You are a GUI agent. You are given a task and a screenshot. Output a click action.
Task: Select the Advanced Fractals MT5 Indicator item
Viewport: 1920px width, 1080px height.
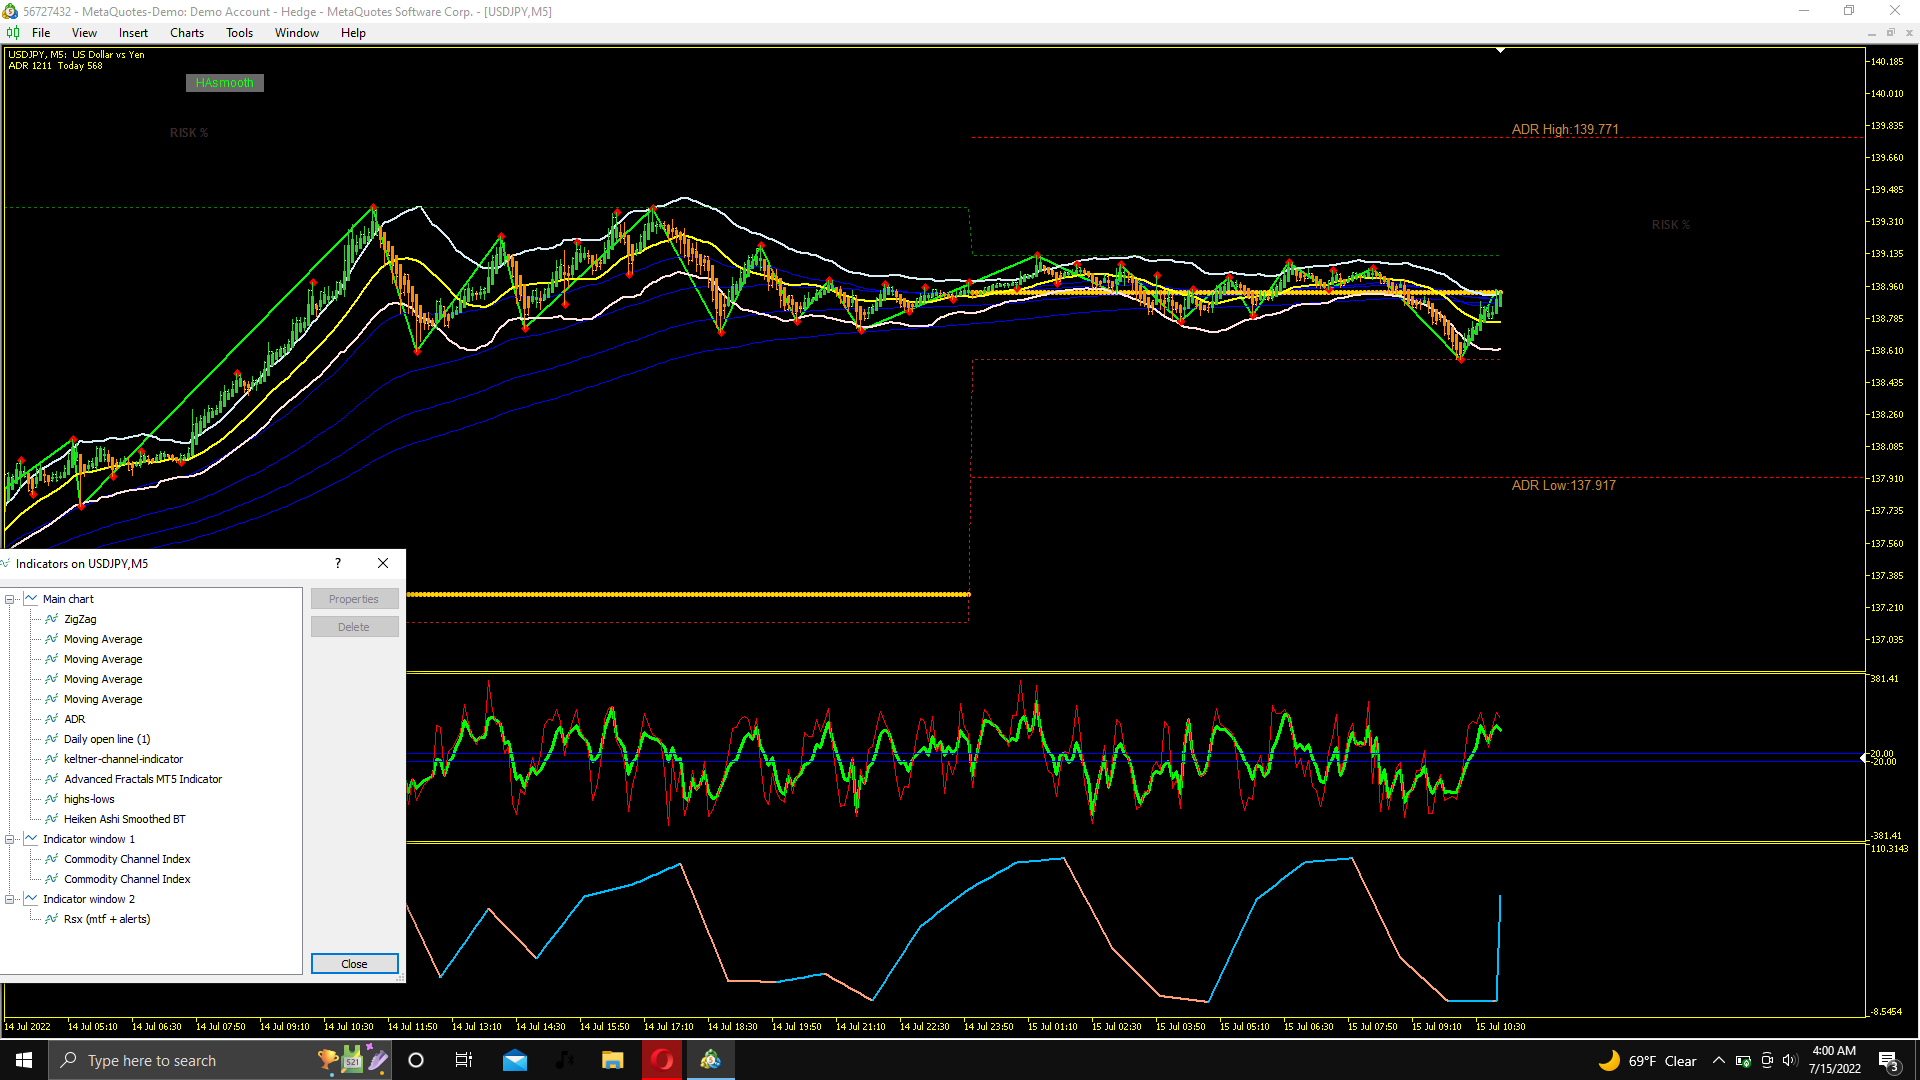coord(143,779)
